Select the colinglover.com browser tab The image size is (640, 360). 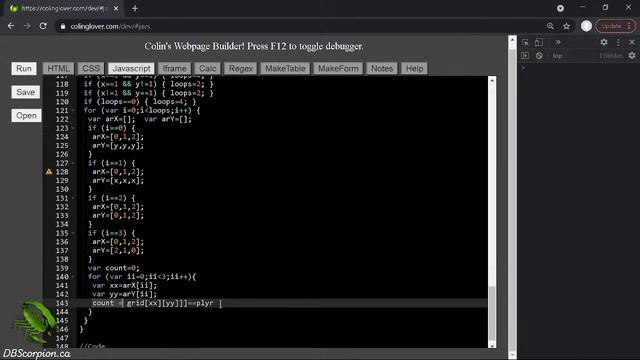coord(63,9)
